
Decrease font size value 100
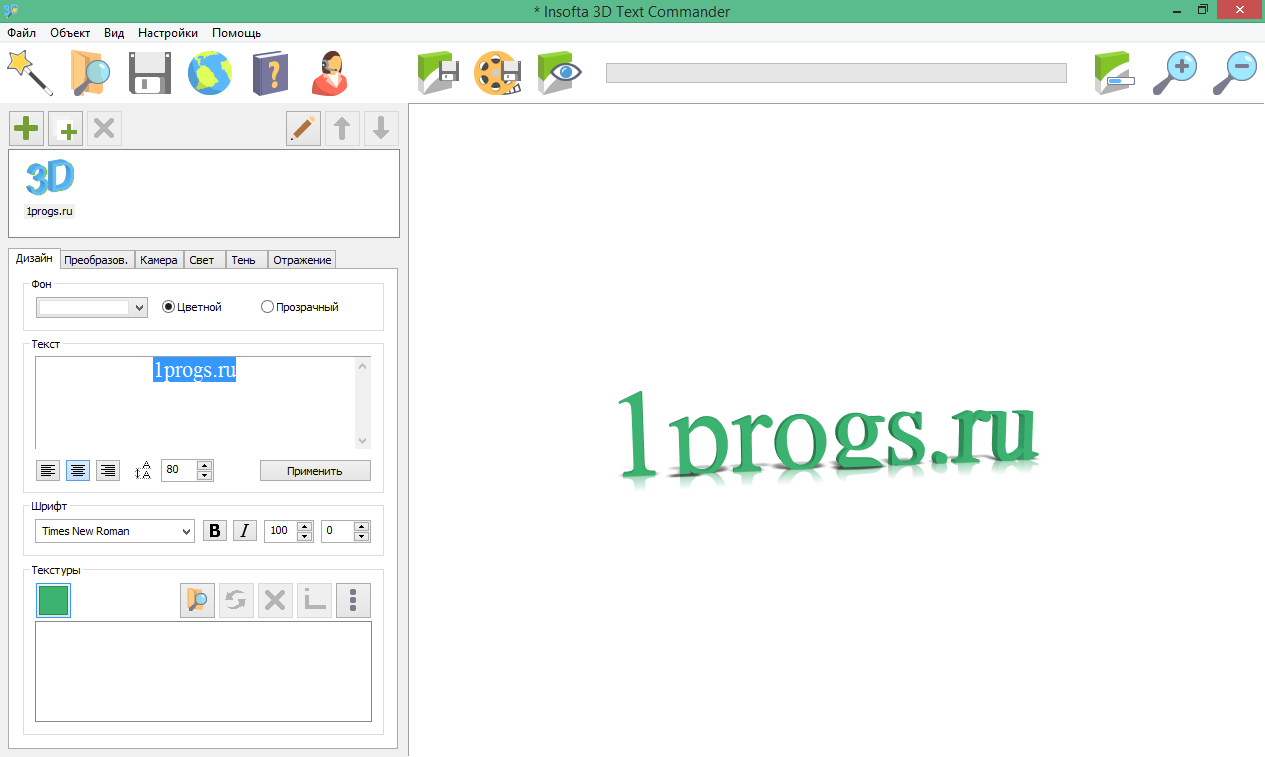click(x=306, y=537)
